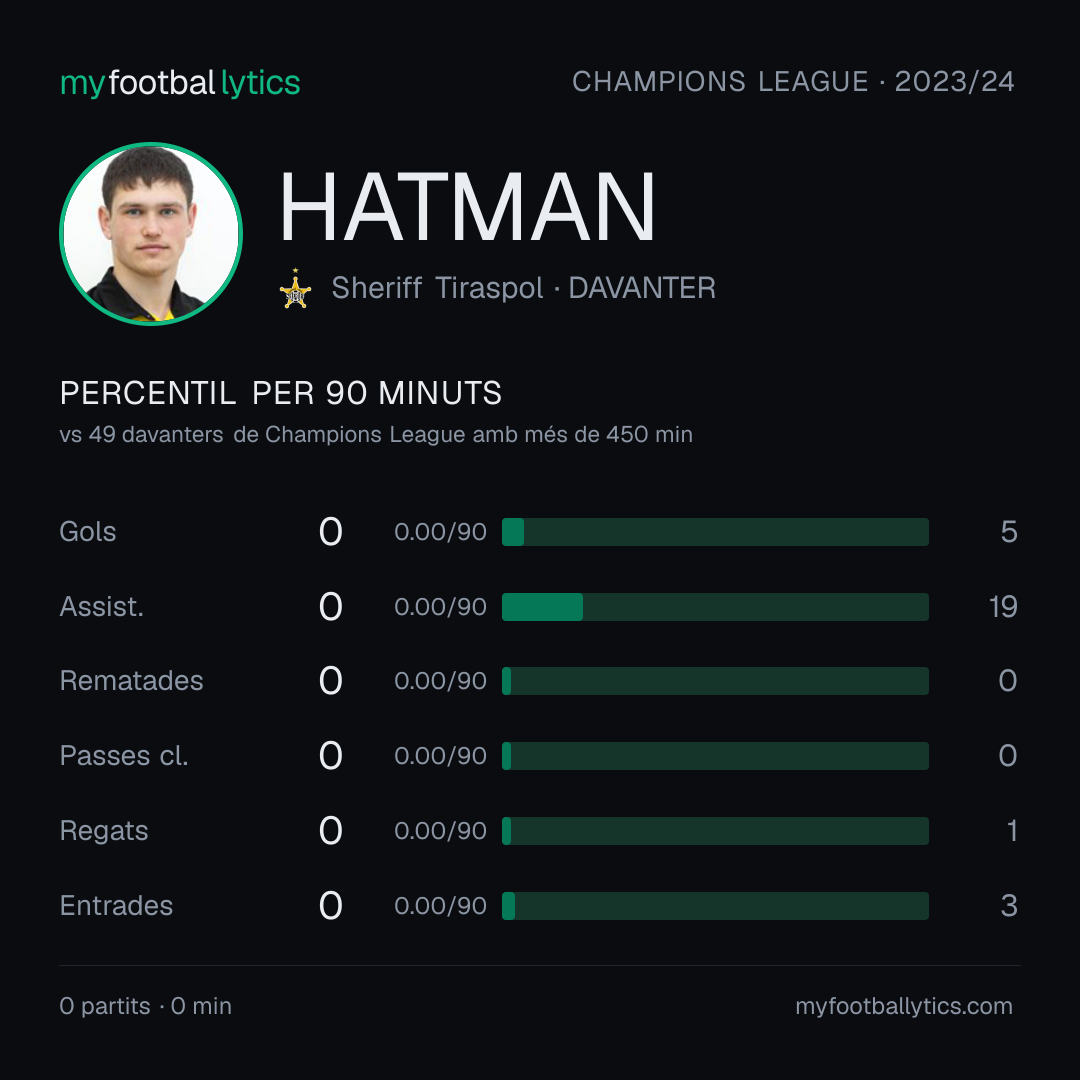Click the Assist. percentile value 19
Screen dimensions: 1080x1080
pyautogui.click(x=1003, y=607)
